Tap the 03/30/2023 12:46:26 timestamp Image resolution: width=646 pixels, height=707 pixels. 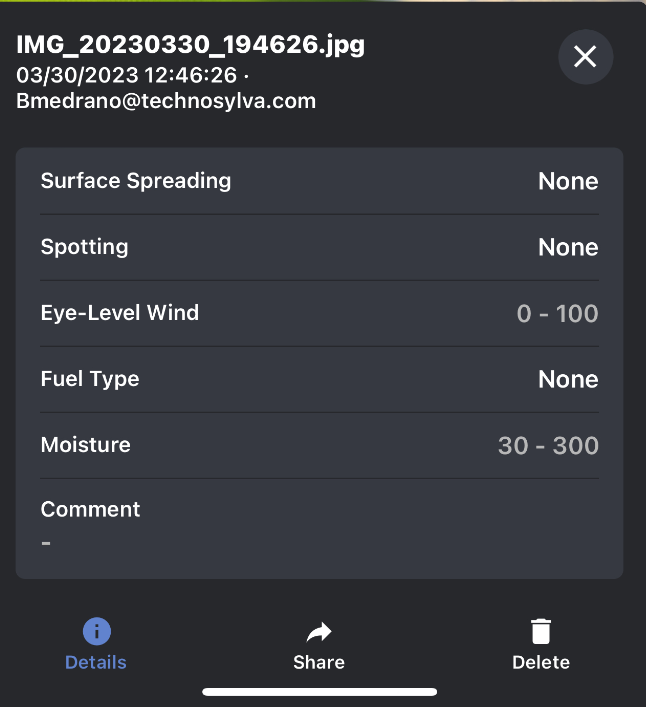[x=128, y=74]
